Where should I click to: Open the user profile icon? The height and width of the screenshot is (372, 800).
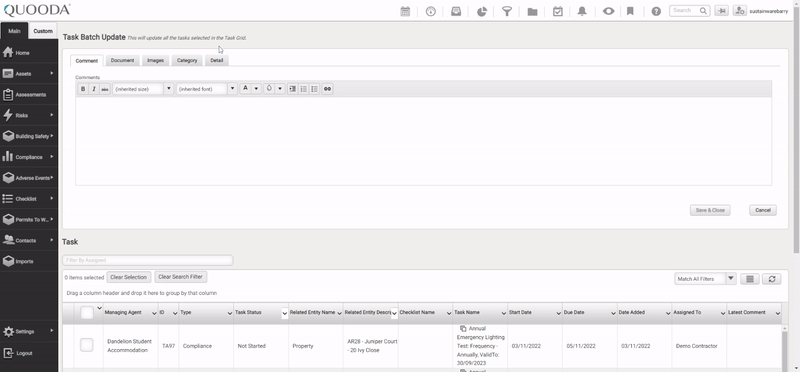(740, 11)
